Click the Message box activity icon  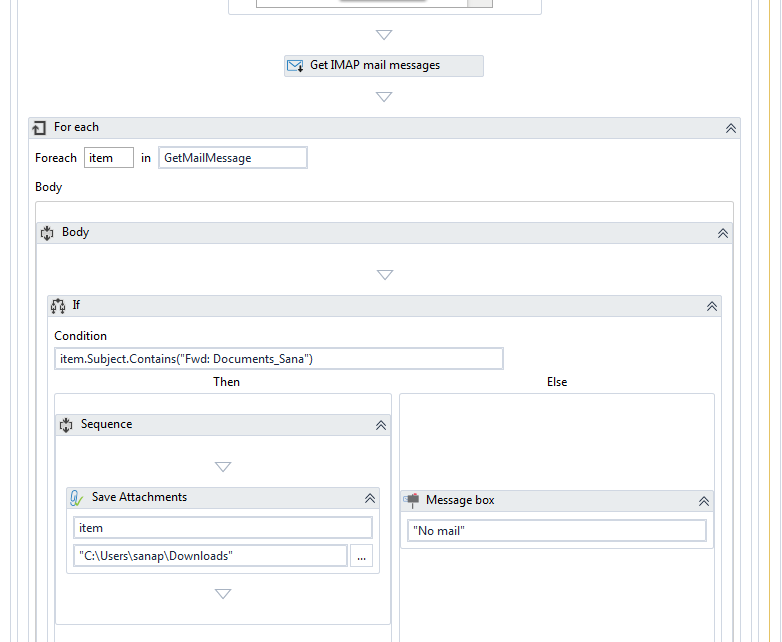(411, 500)
